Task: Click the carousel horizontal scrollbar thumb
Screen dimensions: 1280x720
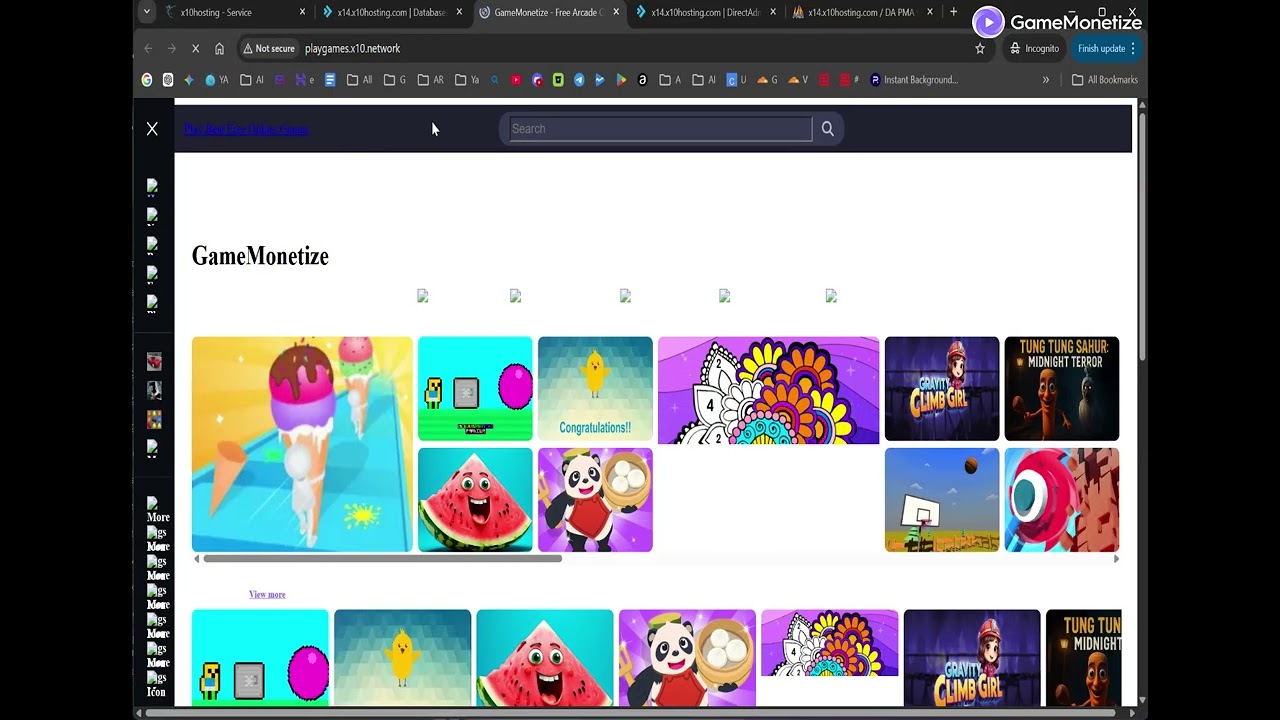Action: (x=382, y=559)
